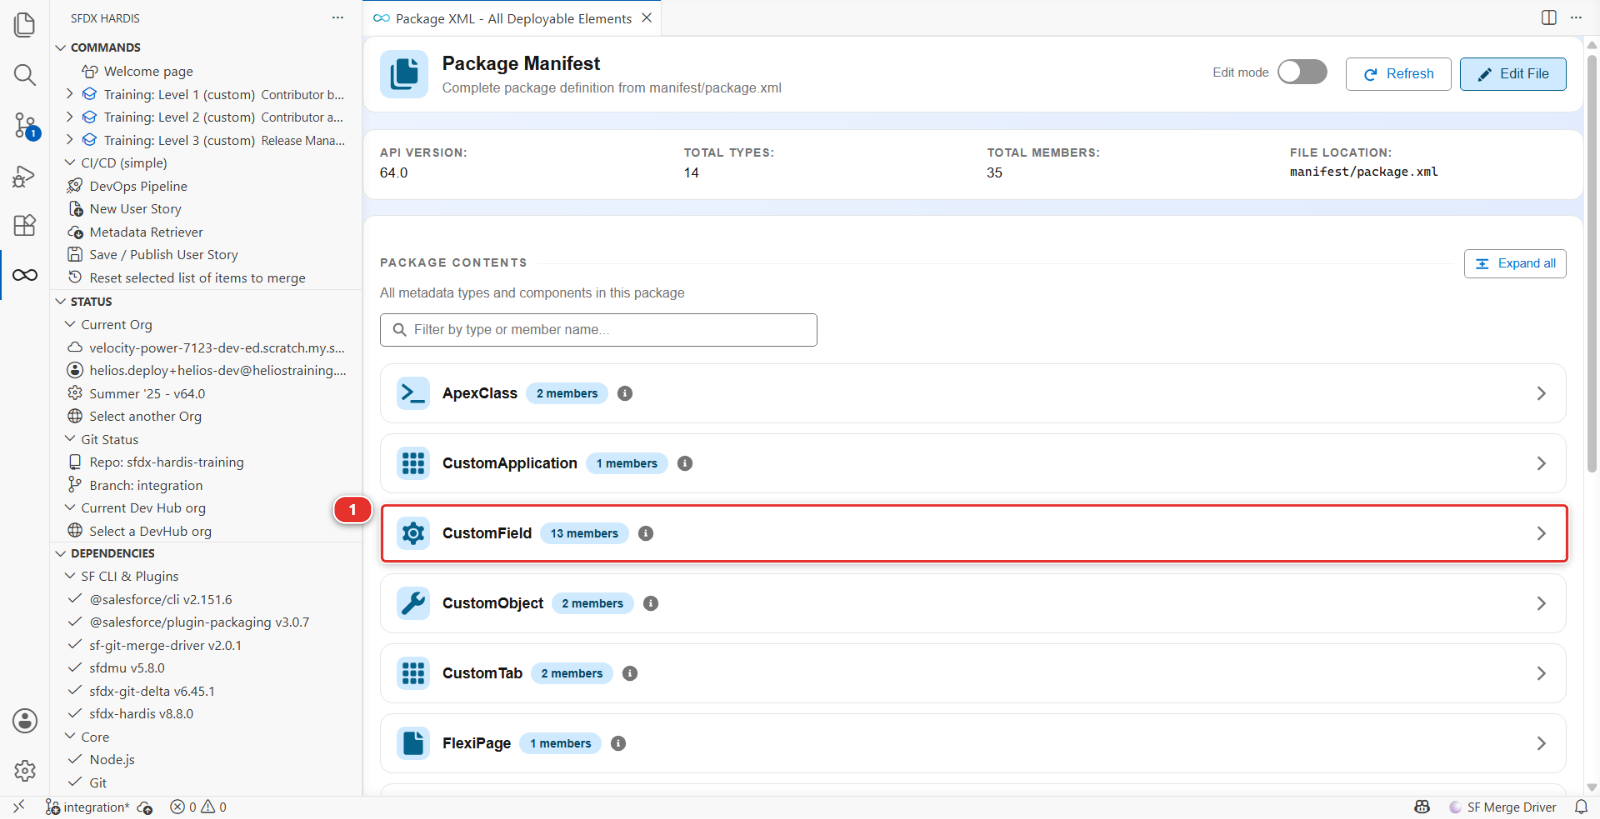Click the ApexClass info icon
Screen dimensions: 1600x819
tap(625, 394)
